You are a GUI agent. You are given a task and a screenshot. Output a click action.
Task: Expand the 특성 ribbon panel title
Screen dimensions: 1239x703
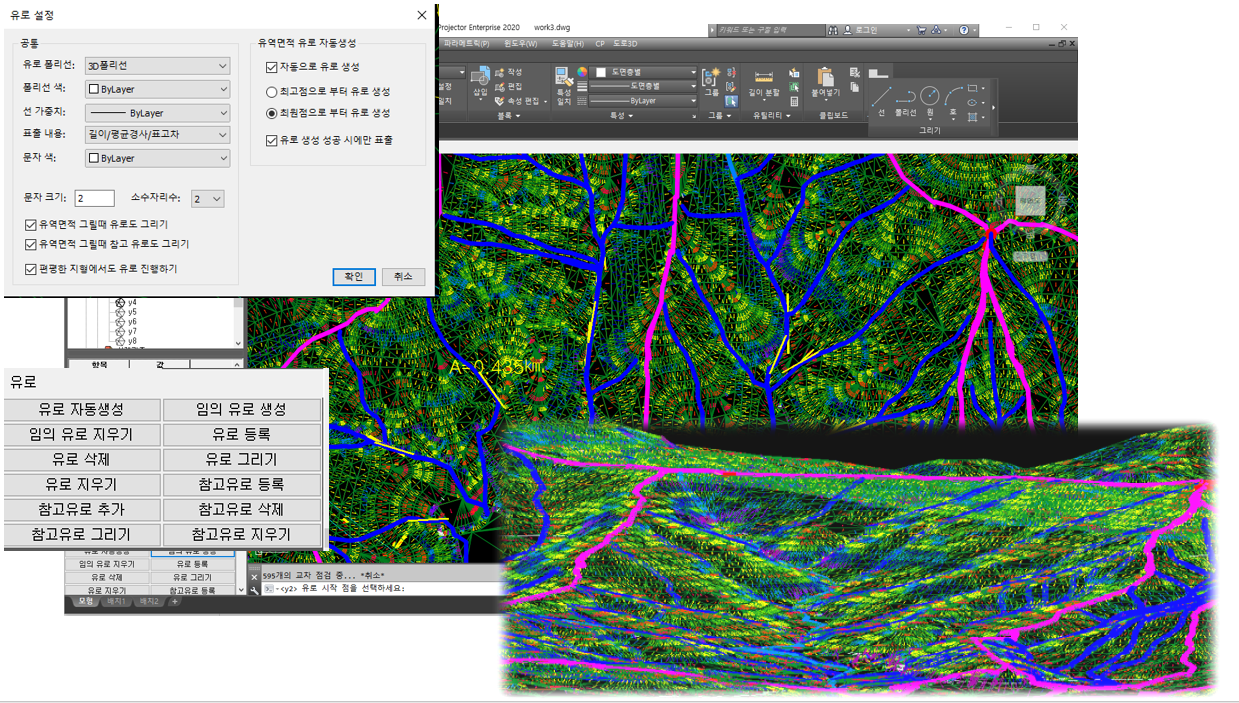[x=622, y=116]
